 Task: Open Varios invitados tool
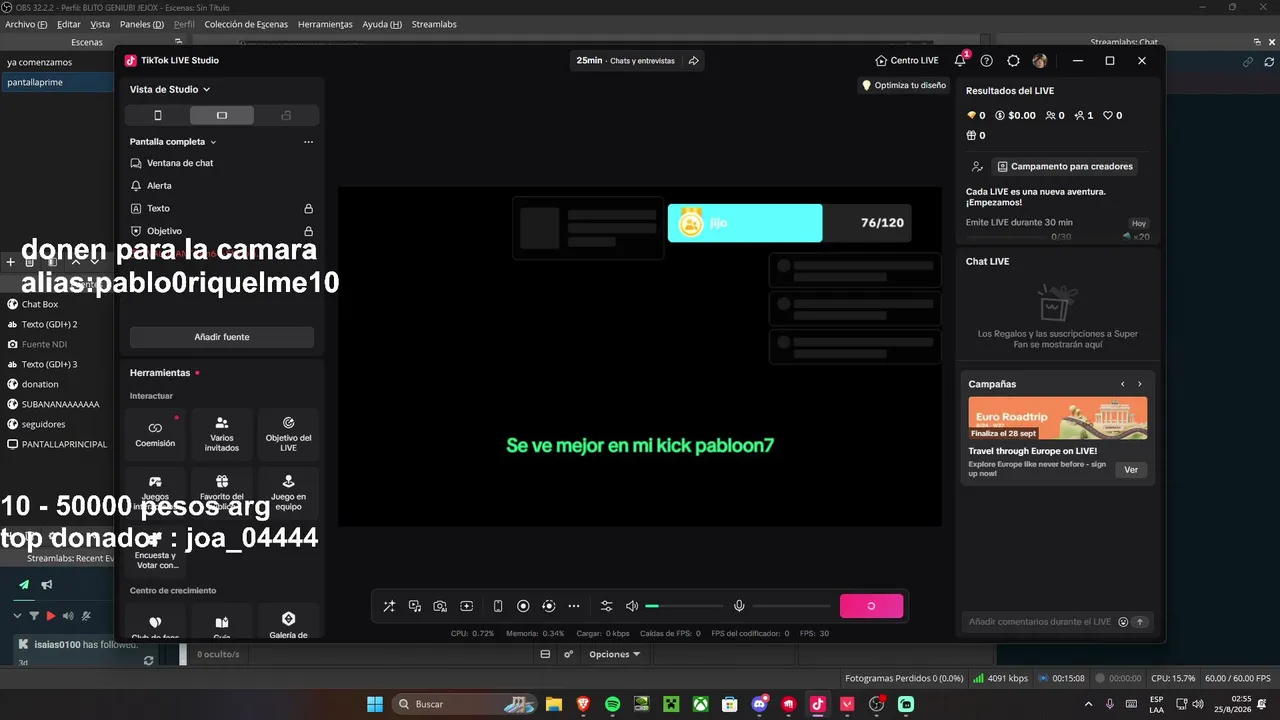click(x=222, y=434)
